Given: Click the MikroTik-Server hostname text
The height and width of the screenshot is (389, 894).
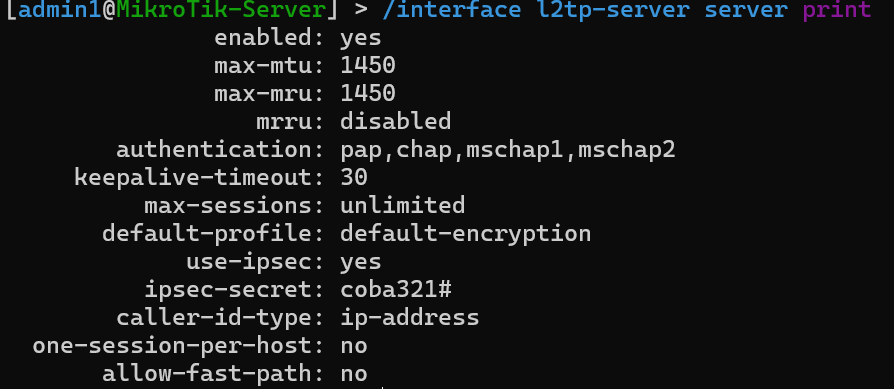Looking at the screenshot, I should tap(221, 10).
